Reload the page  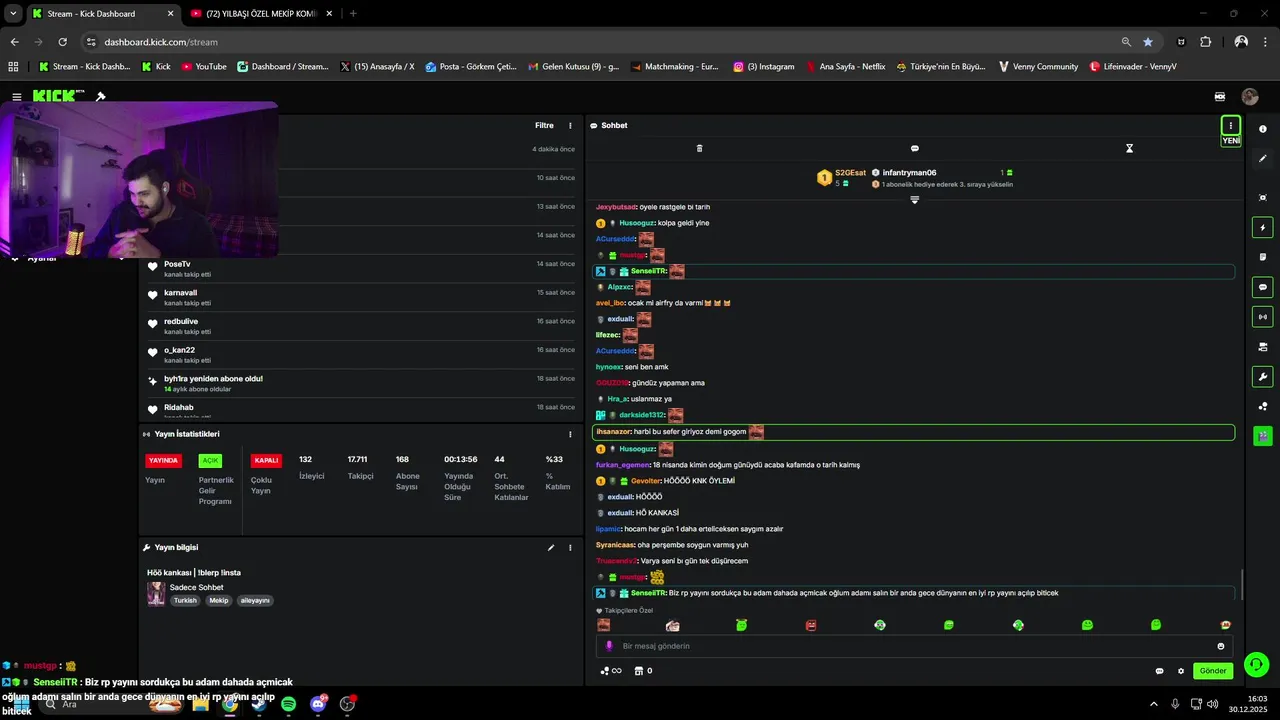63,42
